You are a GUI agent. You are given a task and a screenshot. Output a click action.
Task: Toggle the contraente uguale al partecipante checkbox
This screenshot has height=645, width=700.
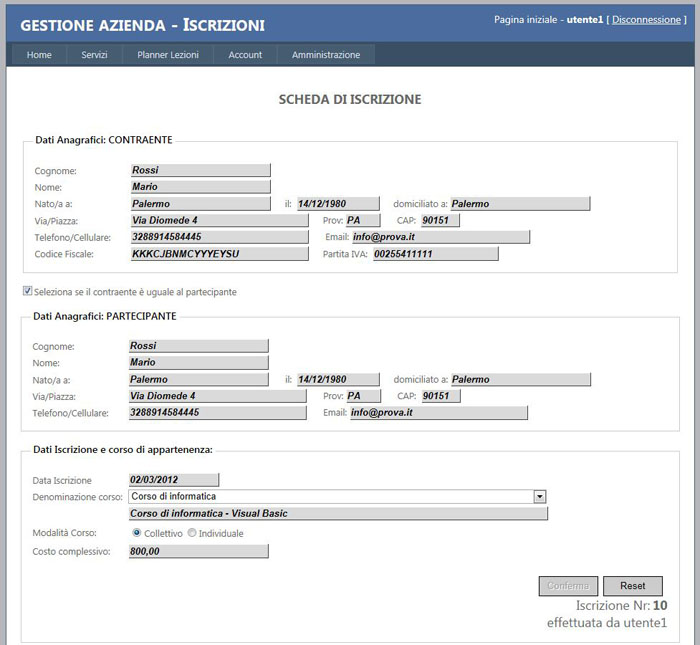(x=27, y=291)
